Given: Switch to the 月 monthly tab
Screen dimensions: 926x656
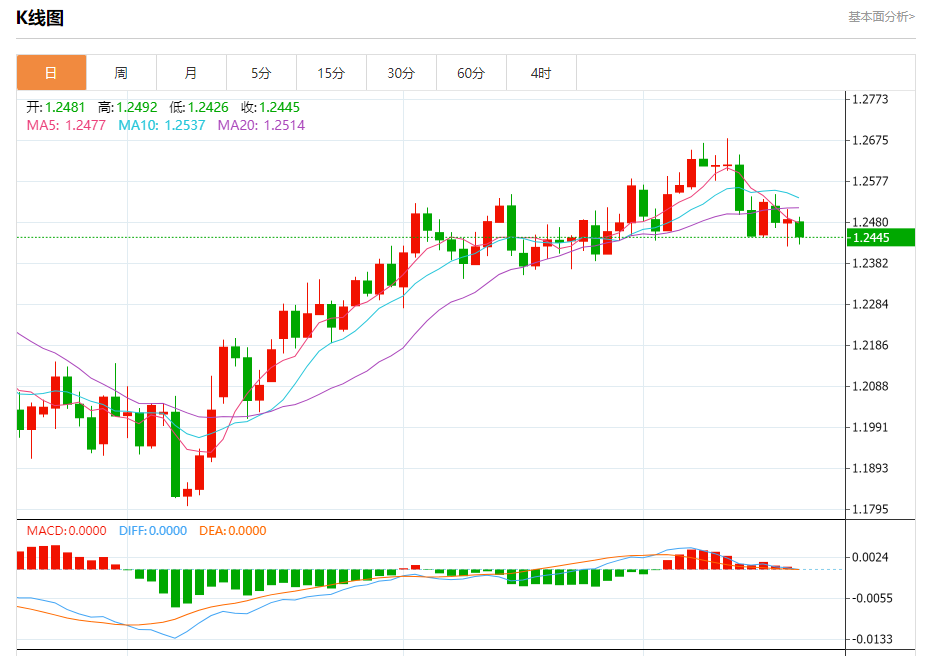Looking at the screenshot, I should (191, 73).
